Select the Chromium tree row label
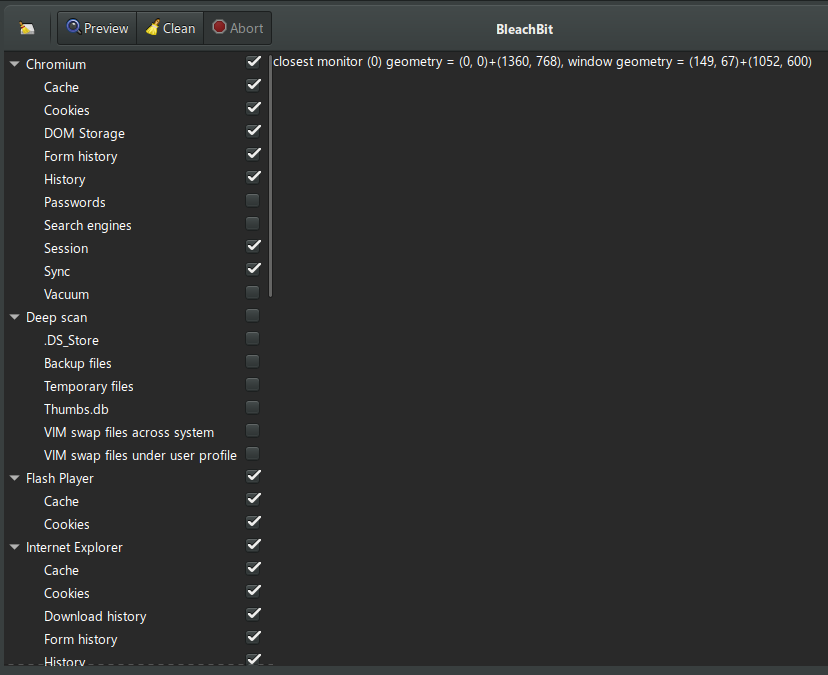828x675 pixels. point(56,64)
